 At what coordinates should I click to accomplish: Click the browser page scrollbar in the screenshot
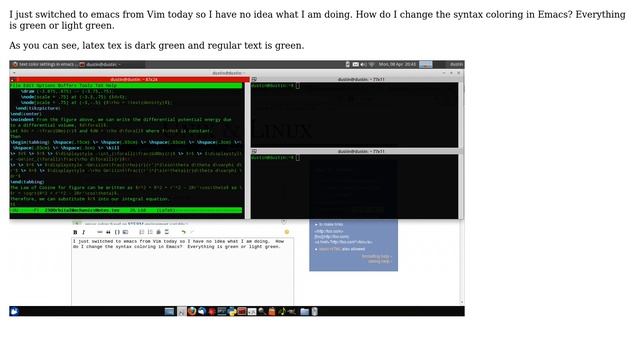point(462,262)
